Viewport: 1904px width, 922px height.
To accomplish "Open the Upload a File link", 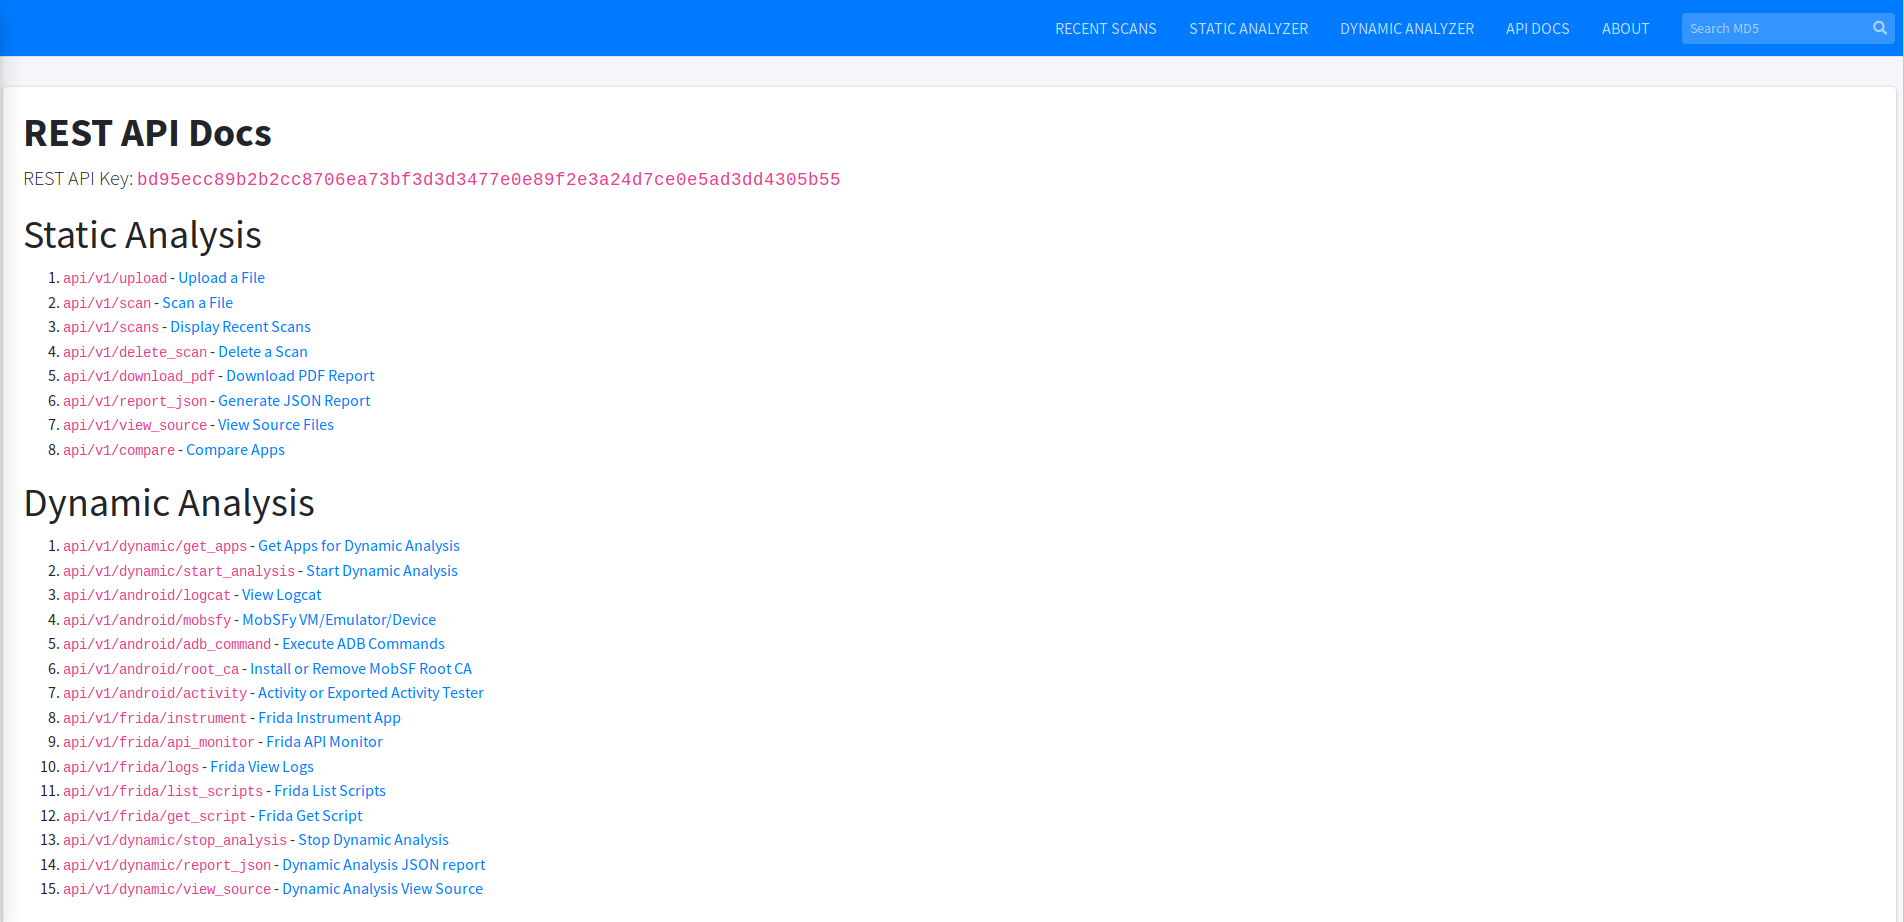I will click(221, 278).
